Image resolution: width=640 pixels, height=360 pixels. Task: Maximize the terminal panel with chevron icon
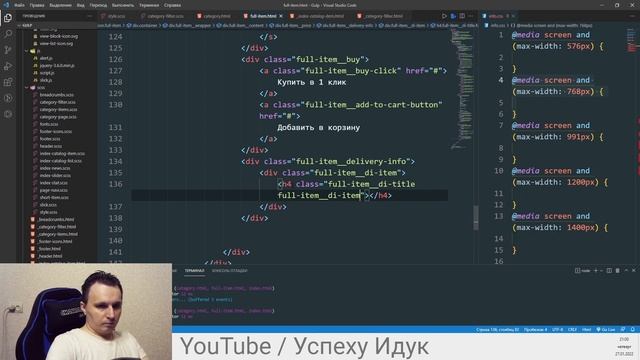626,270
